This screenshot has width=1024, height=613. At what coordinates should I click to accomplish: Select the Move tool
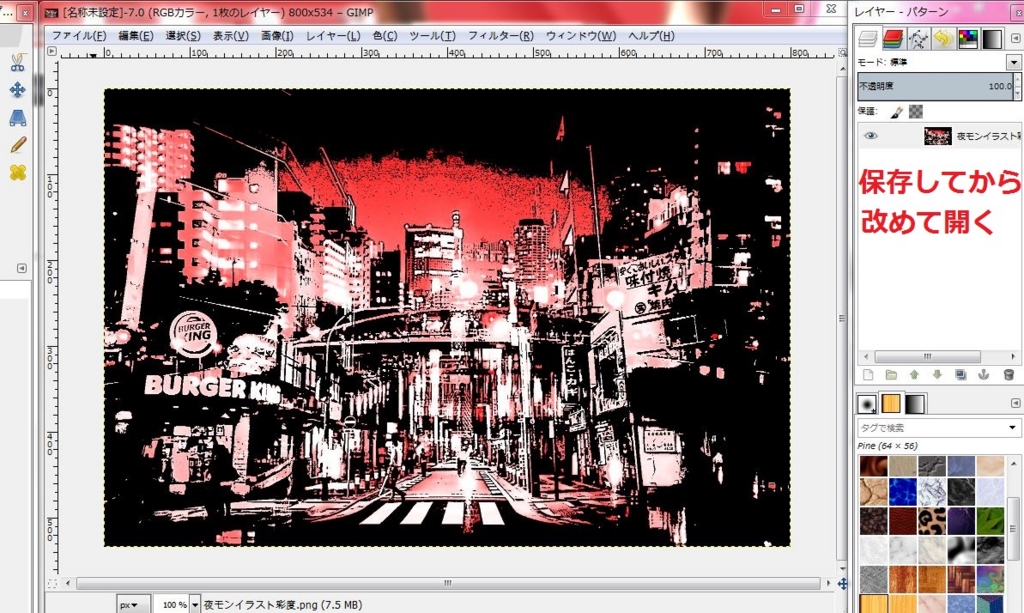point(18,89)
